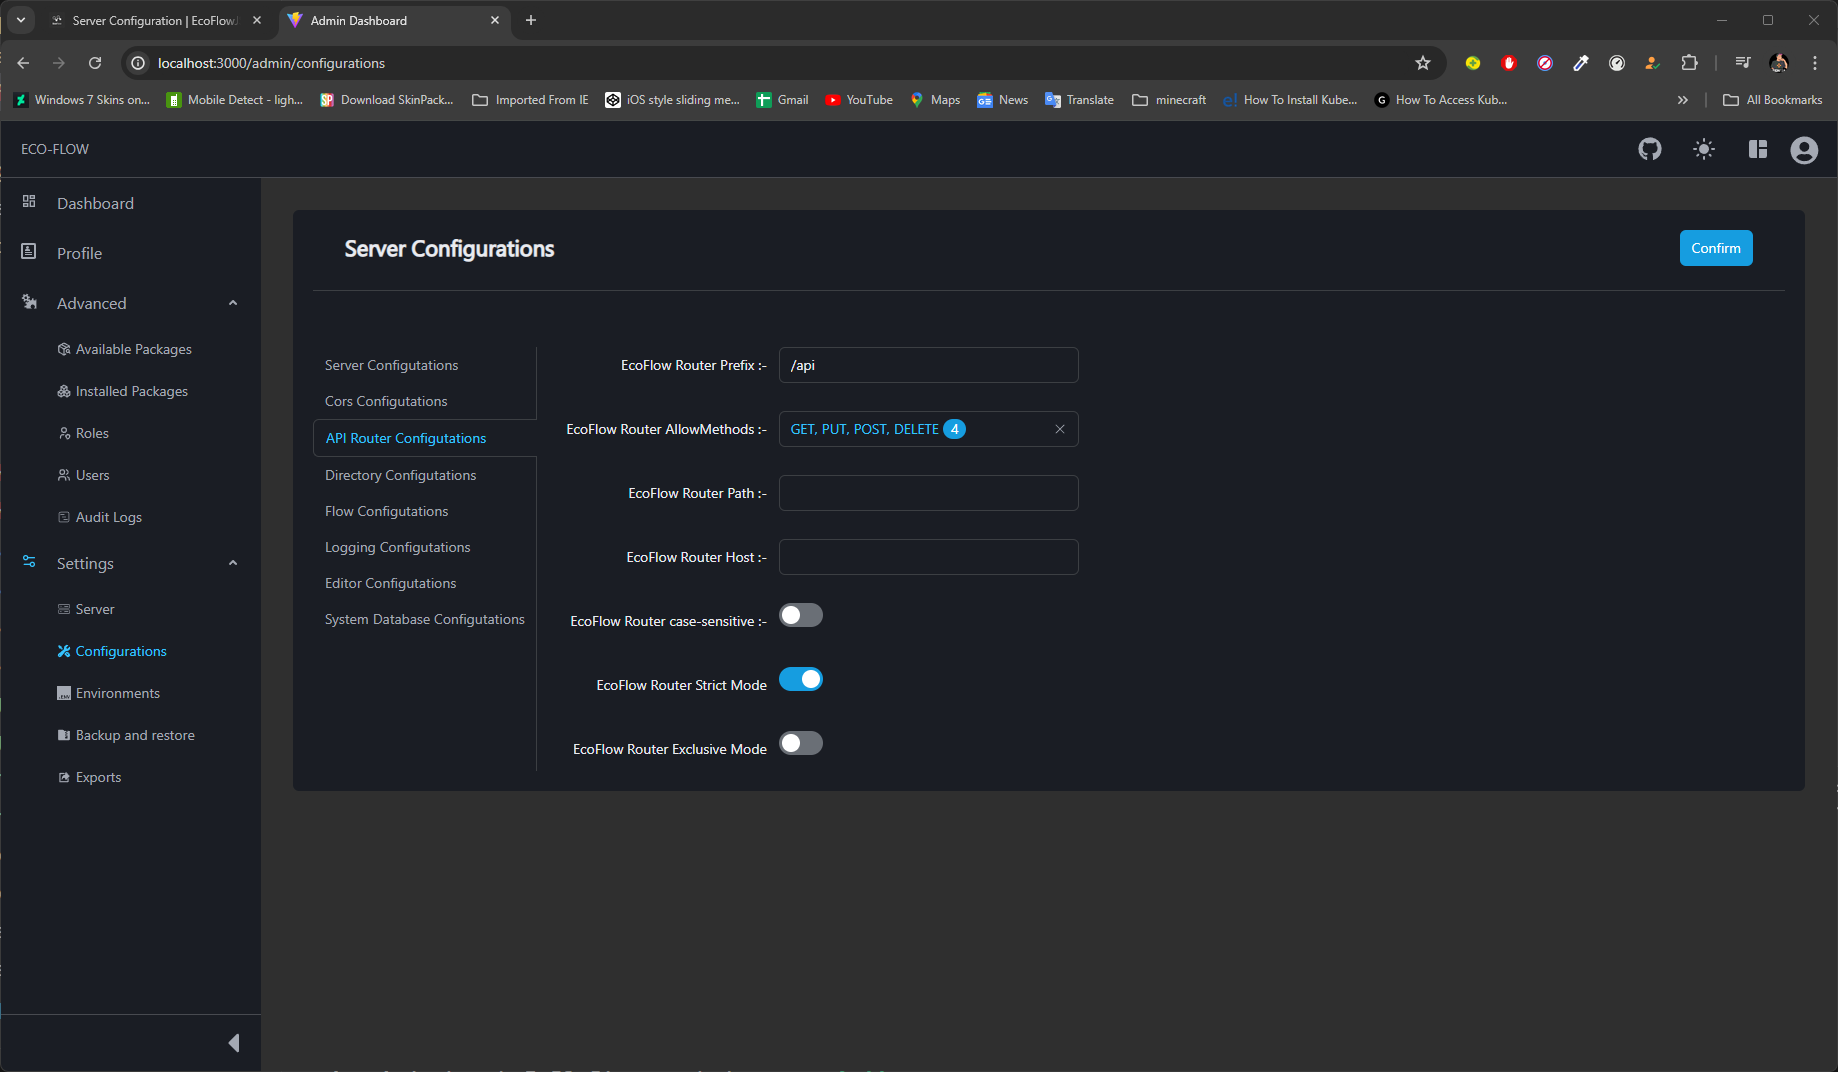The width and height of the screenshot is (1838, 1072).
Task: Reload the page
Action: point(95,63)
